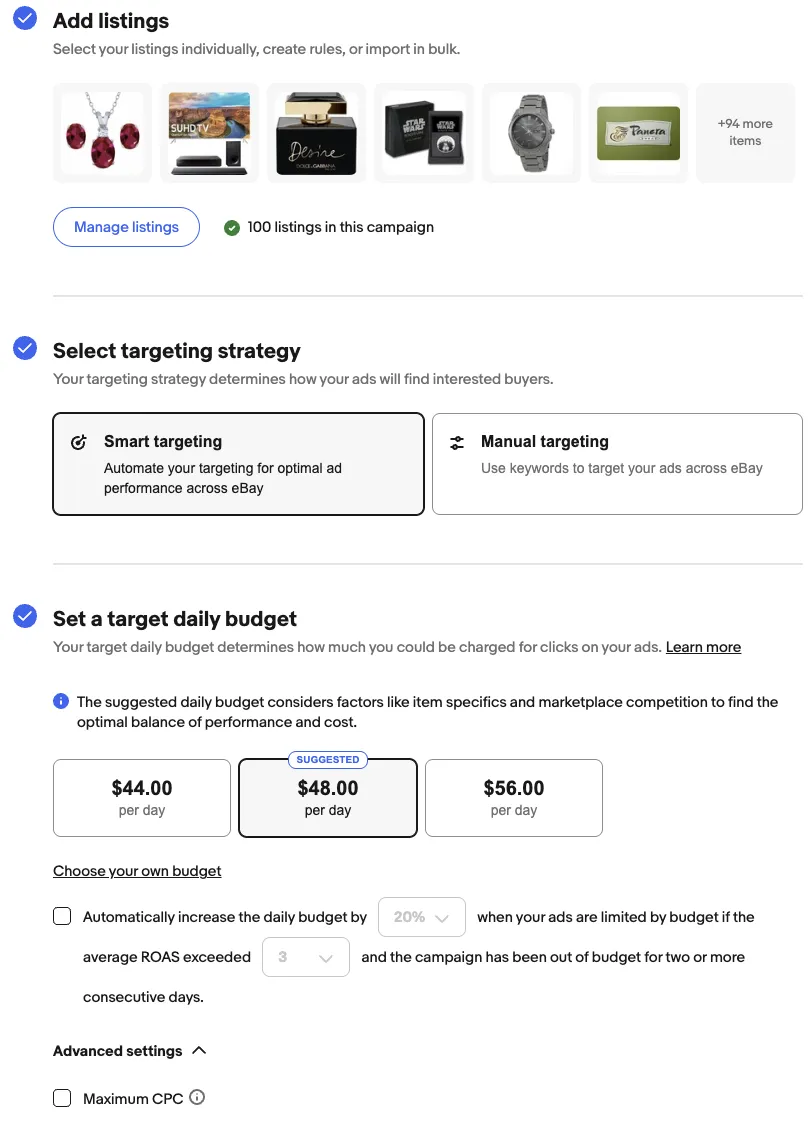Click the Manage listings button
Image resolution: width=812 pixels, height=1131 pixels.
pos(126,227)
